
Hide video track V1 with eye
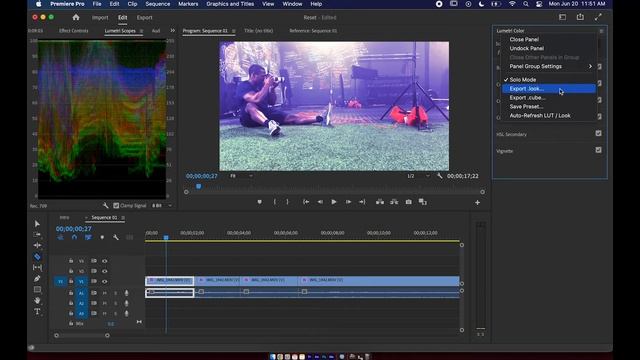point(105,282)
